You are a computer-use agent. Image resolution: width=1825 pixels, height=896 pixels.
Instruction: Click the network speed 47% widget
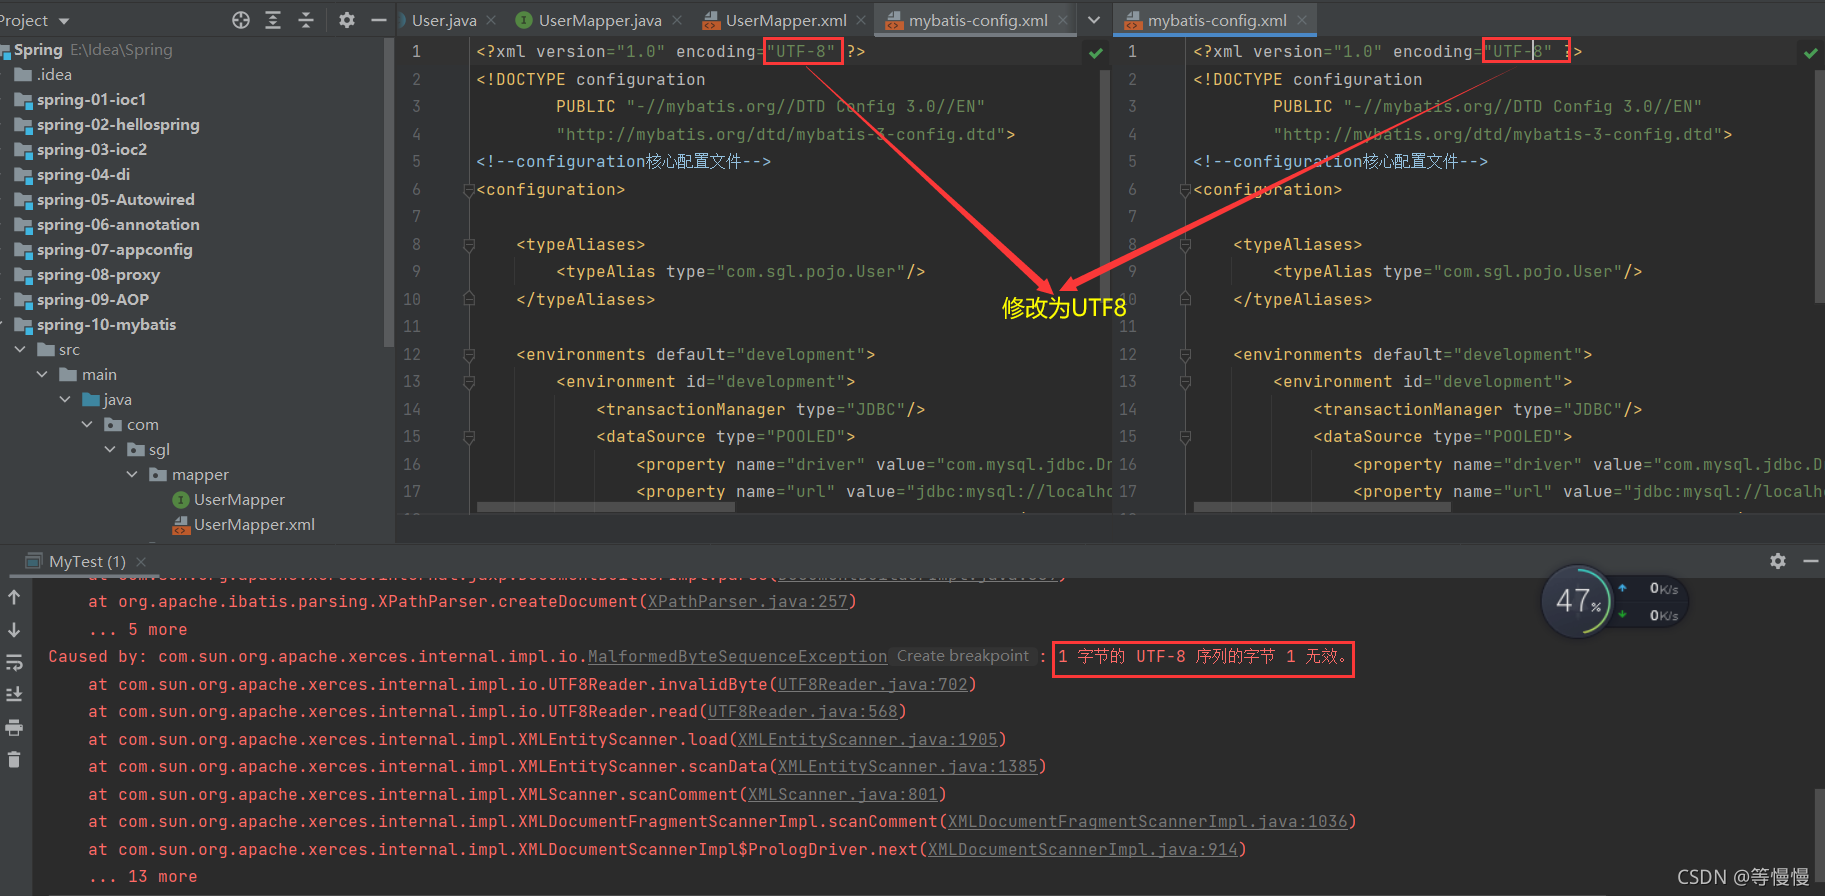(x=1613, y=601)
